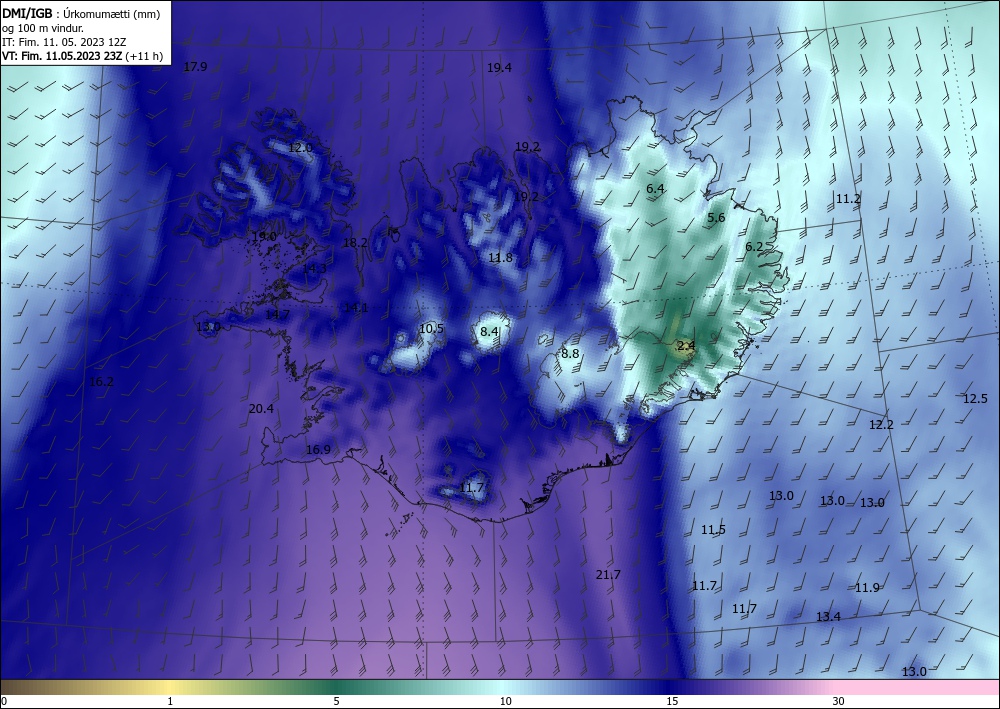Click the 13.4 value on the map
Screen dimensions: 1000x709
(x=828, y=617)
